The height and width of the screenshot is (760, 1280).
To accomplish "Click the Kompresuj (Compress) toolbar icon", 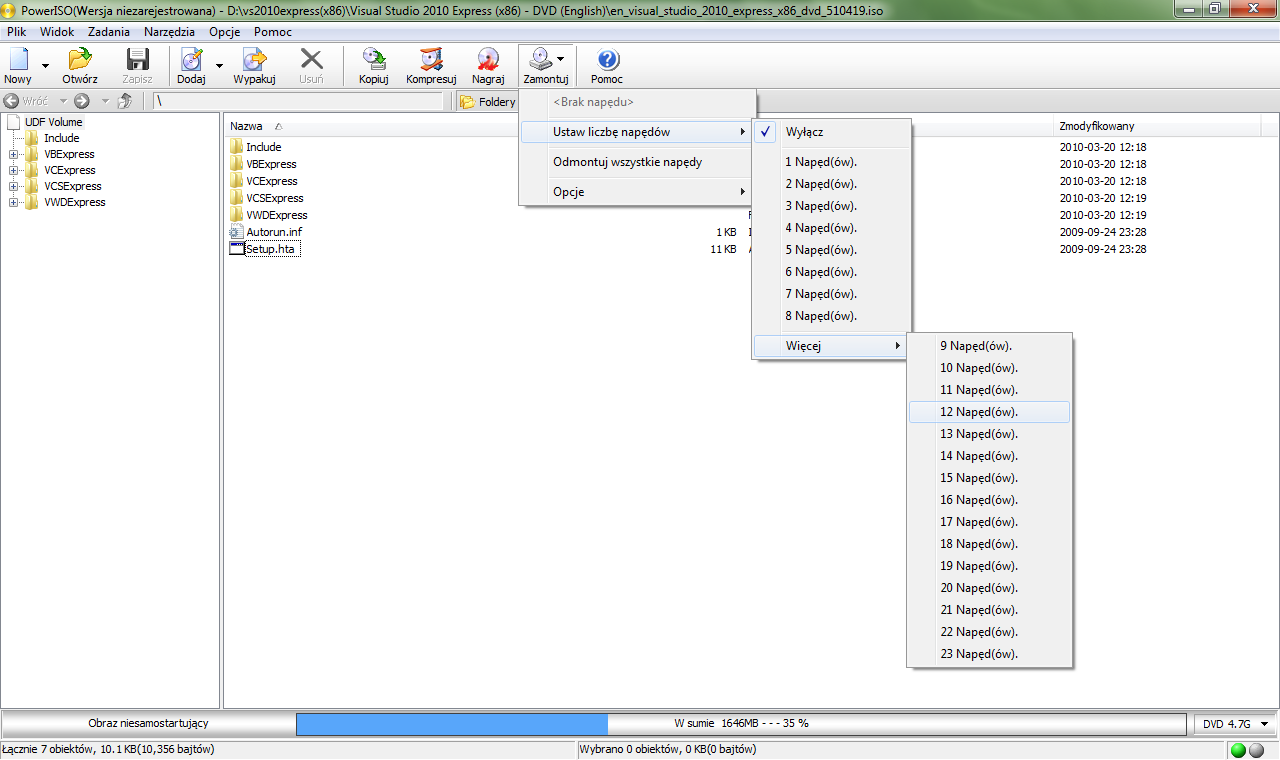I will (431, 60).
